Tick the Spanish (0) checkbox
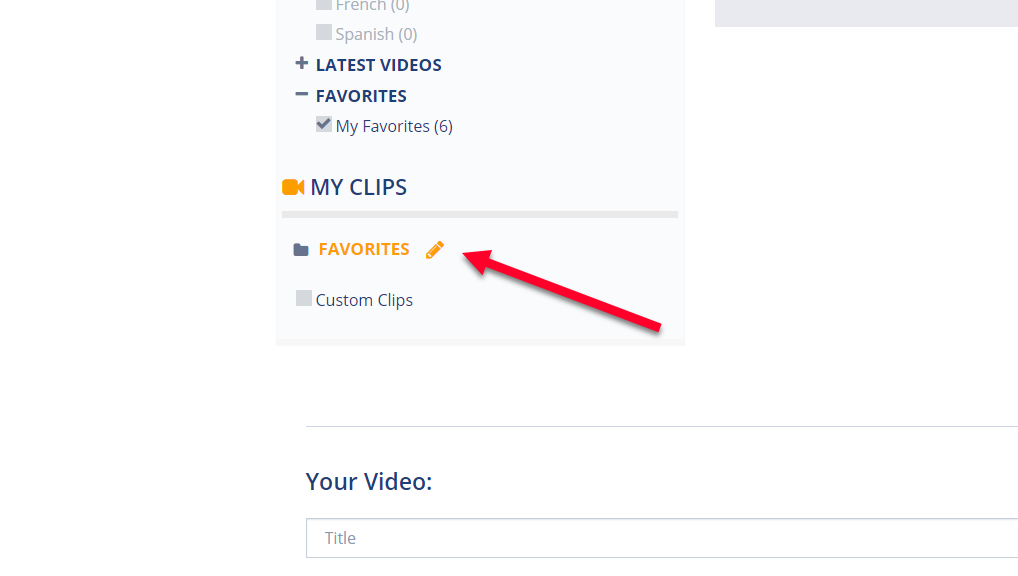Viewport: 1018px width, 576px height. click(x=323, y=32)
